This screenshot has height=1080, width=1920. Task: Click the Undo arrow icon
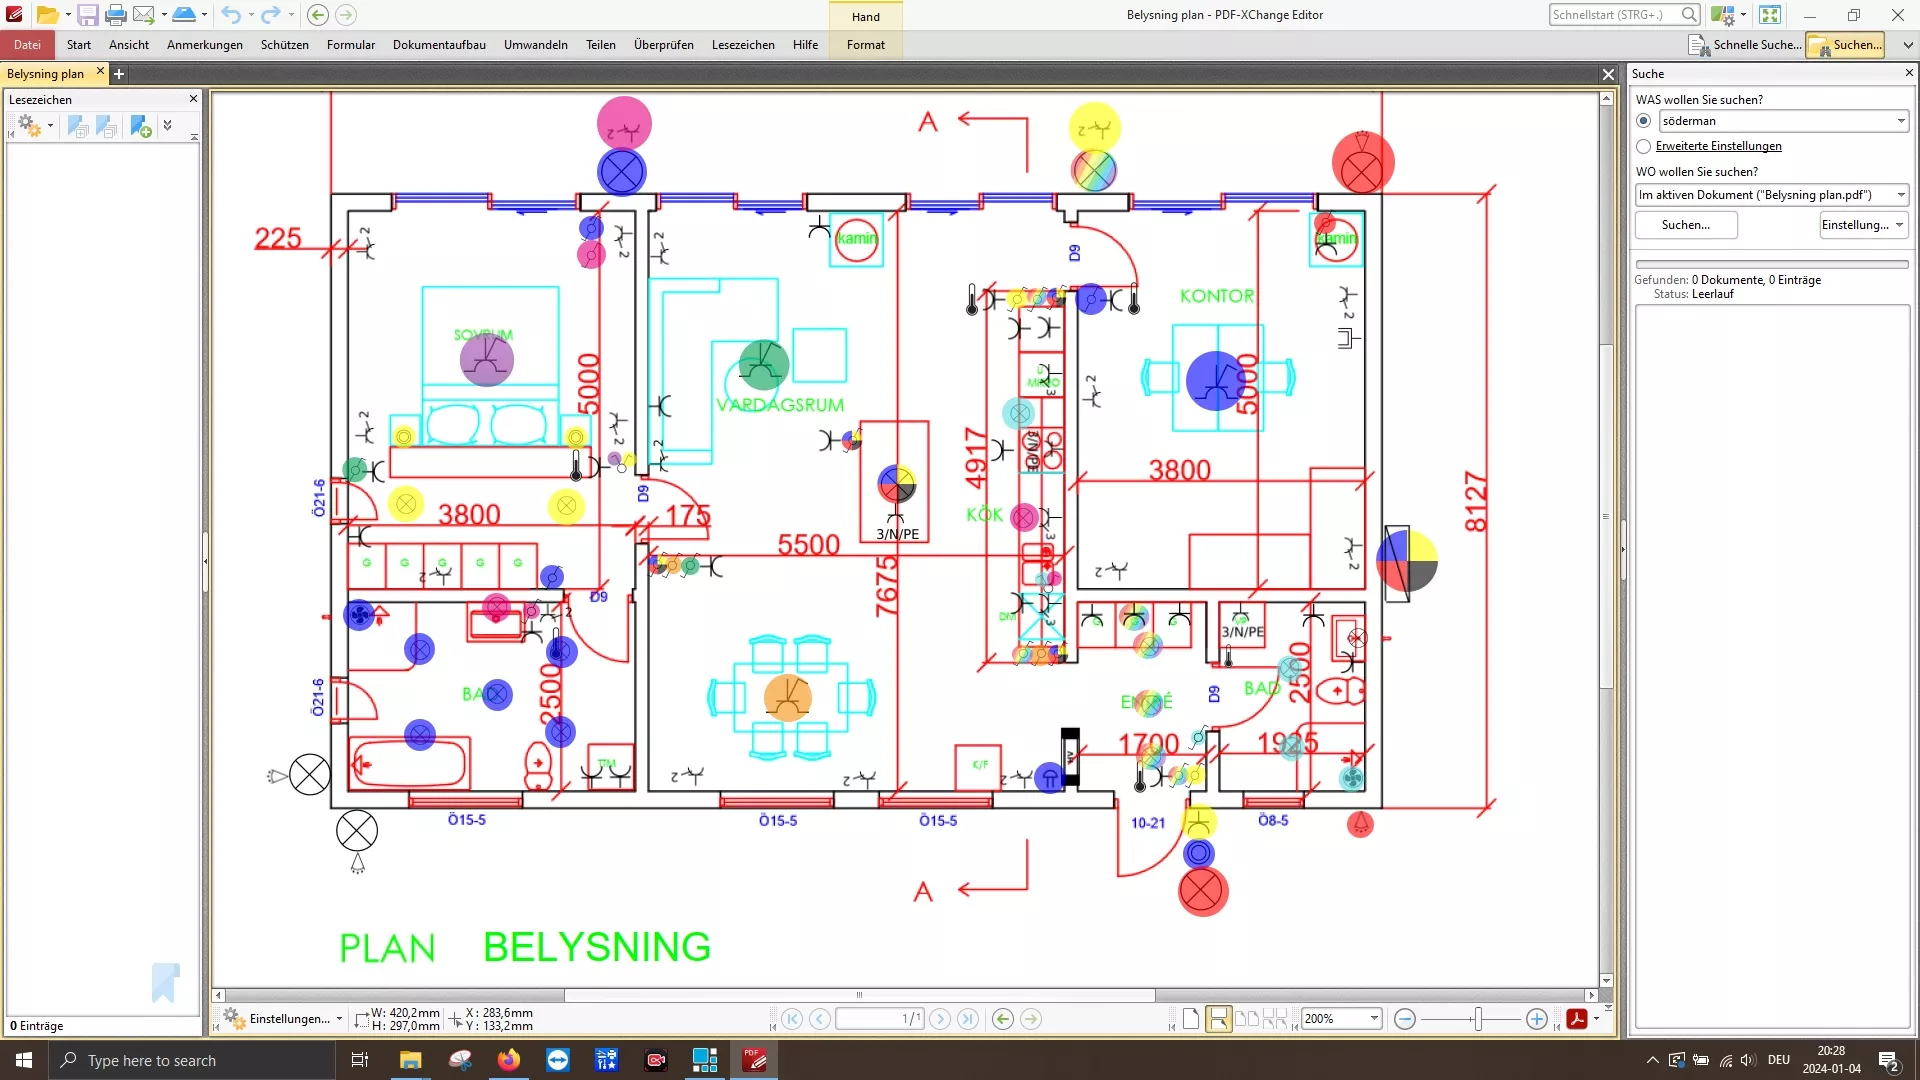click(231, 15)
